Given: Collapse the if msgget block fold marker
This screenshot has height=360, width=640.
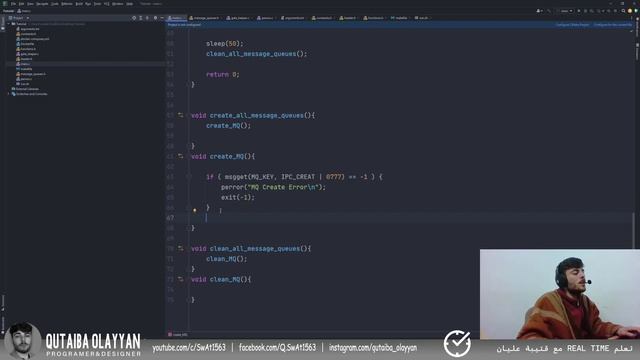Looking at the screenshot, I should coord(189,177).
